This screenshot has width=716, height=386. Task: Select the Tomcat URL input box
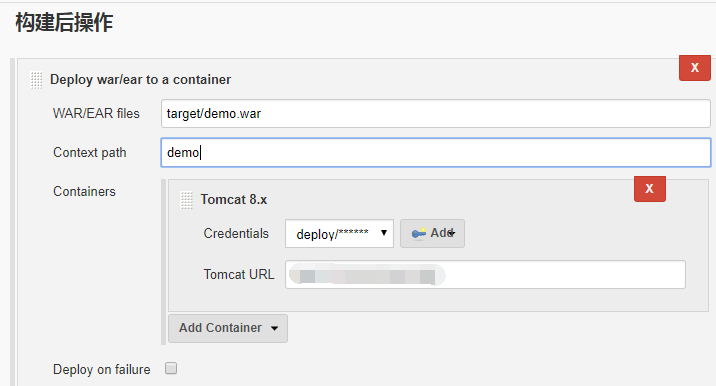(x=485, y=275)
